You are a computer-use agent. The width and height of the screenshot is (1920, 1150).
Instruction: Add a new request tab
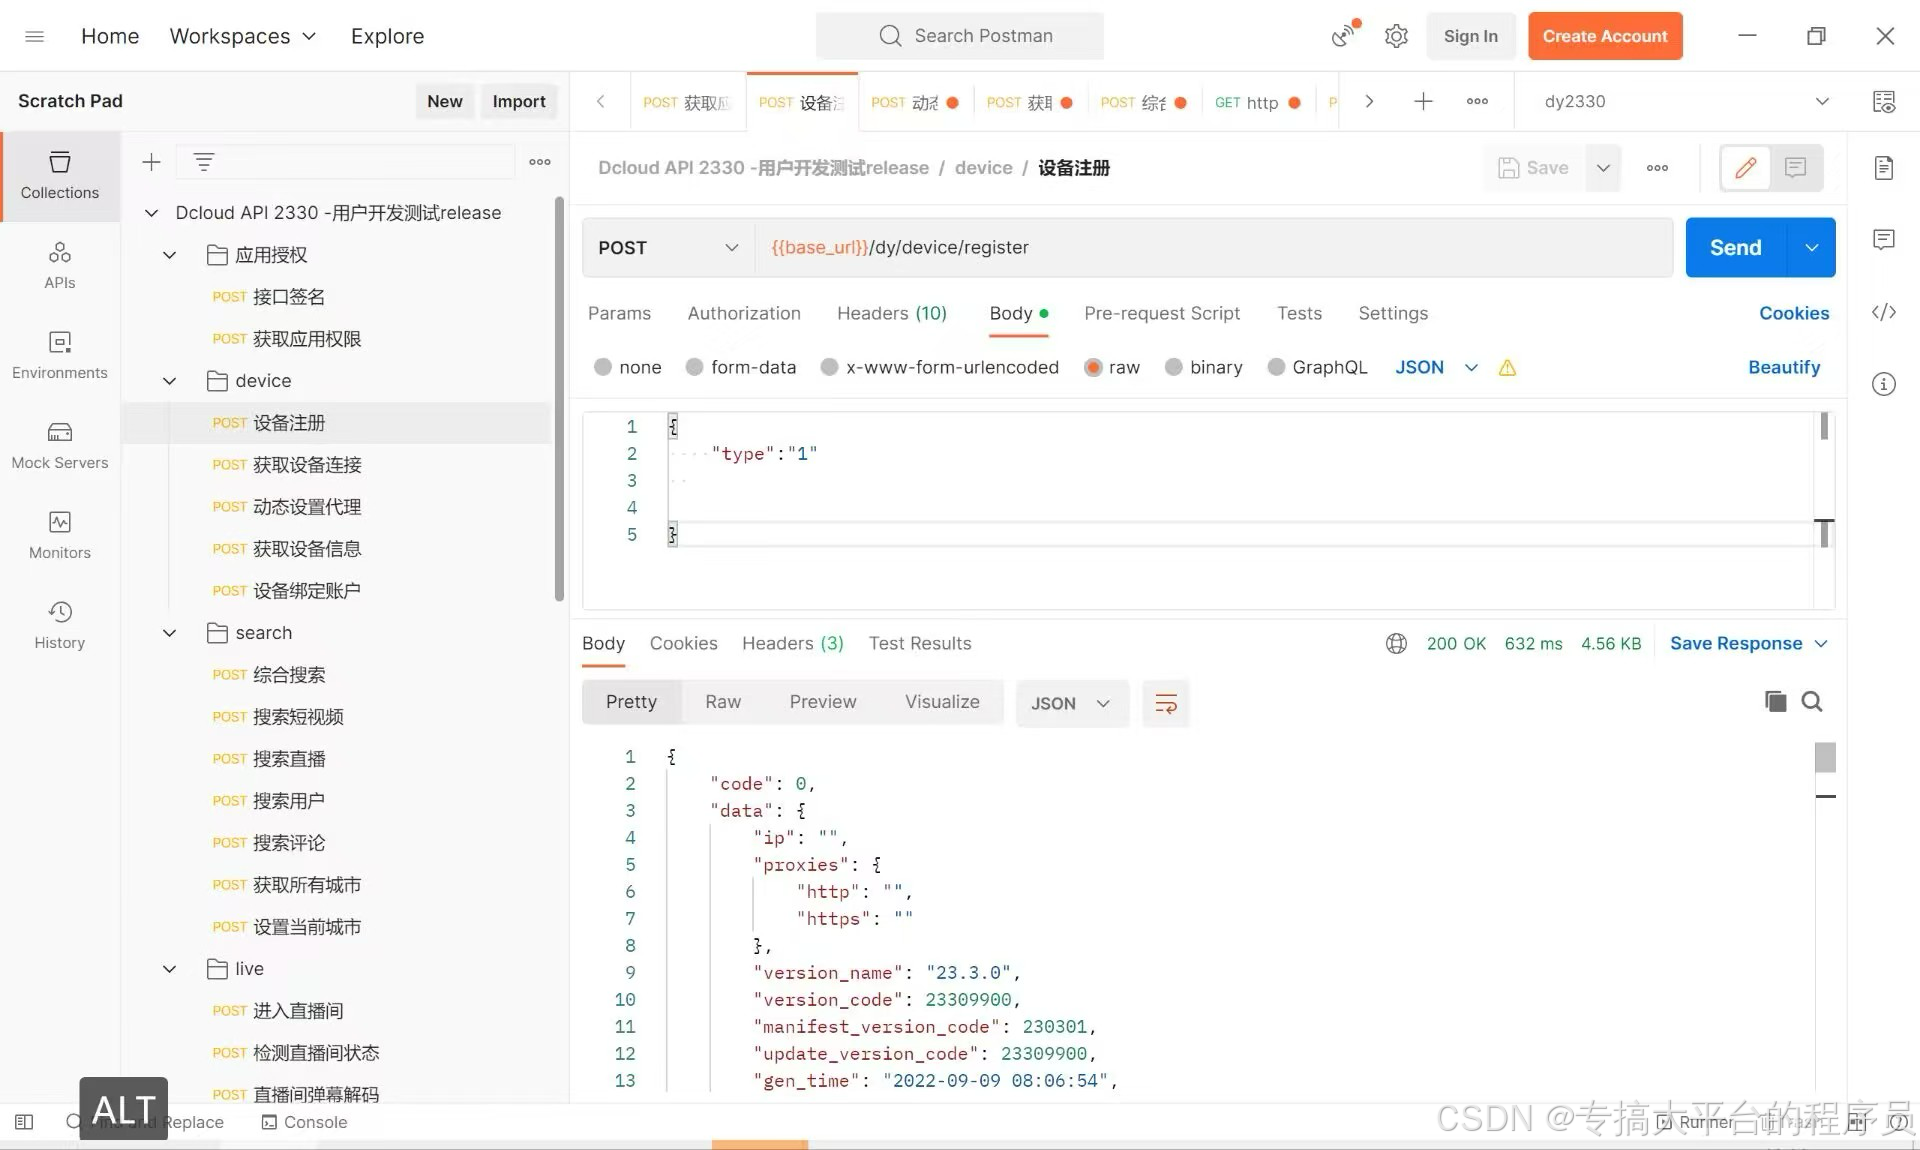click(1423, 101)
